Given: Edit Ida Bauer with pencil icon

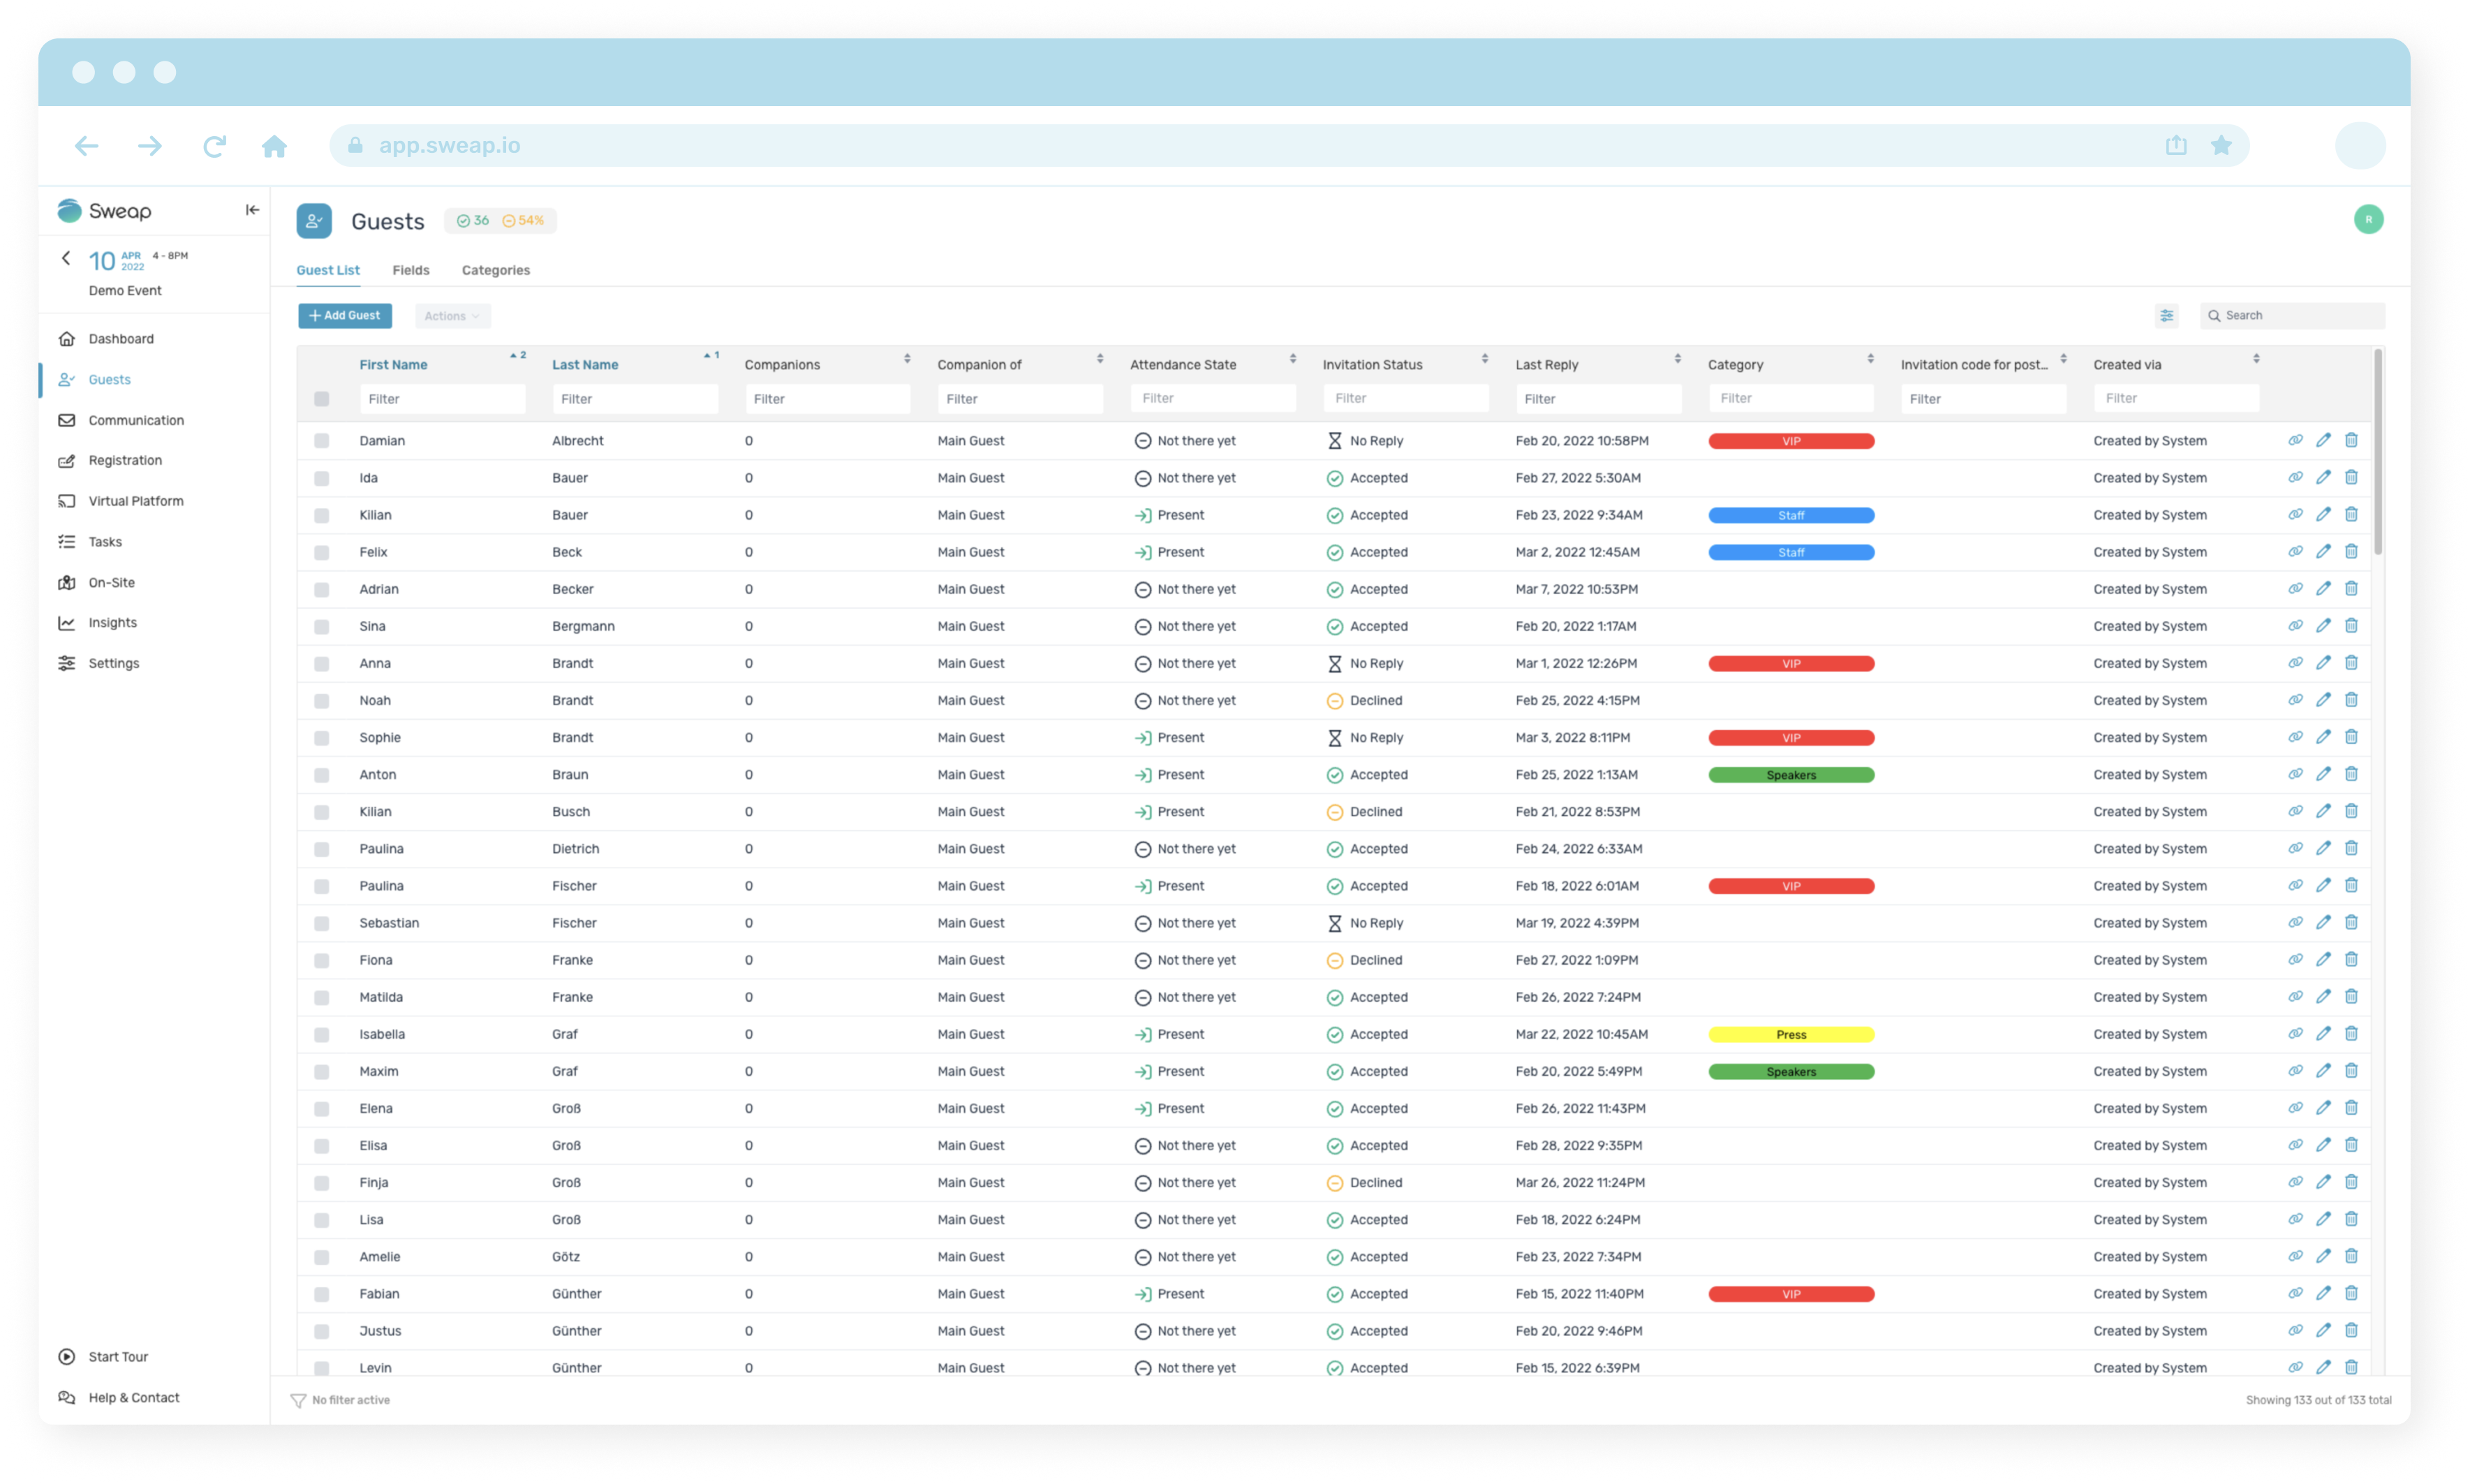Looking at the screenshot, I should click(x=2323, y=478).
